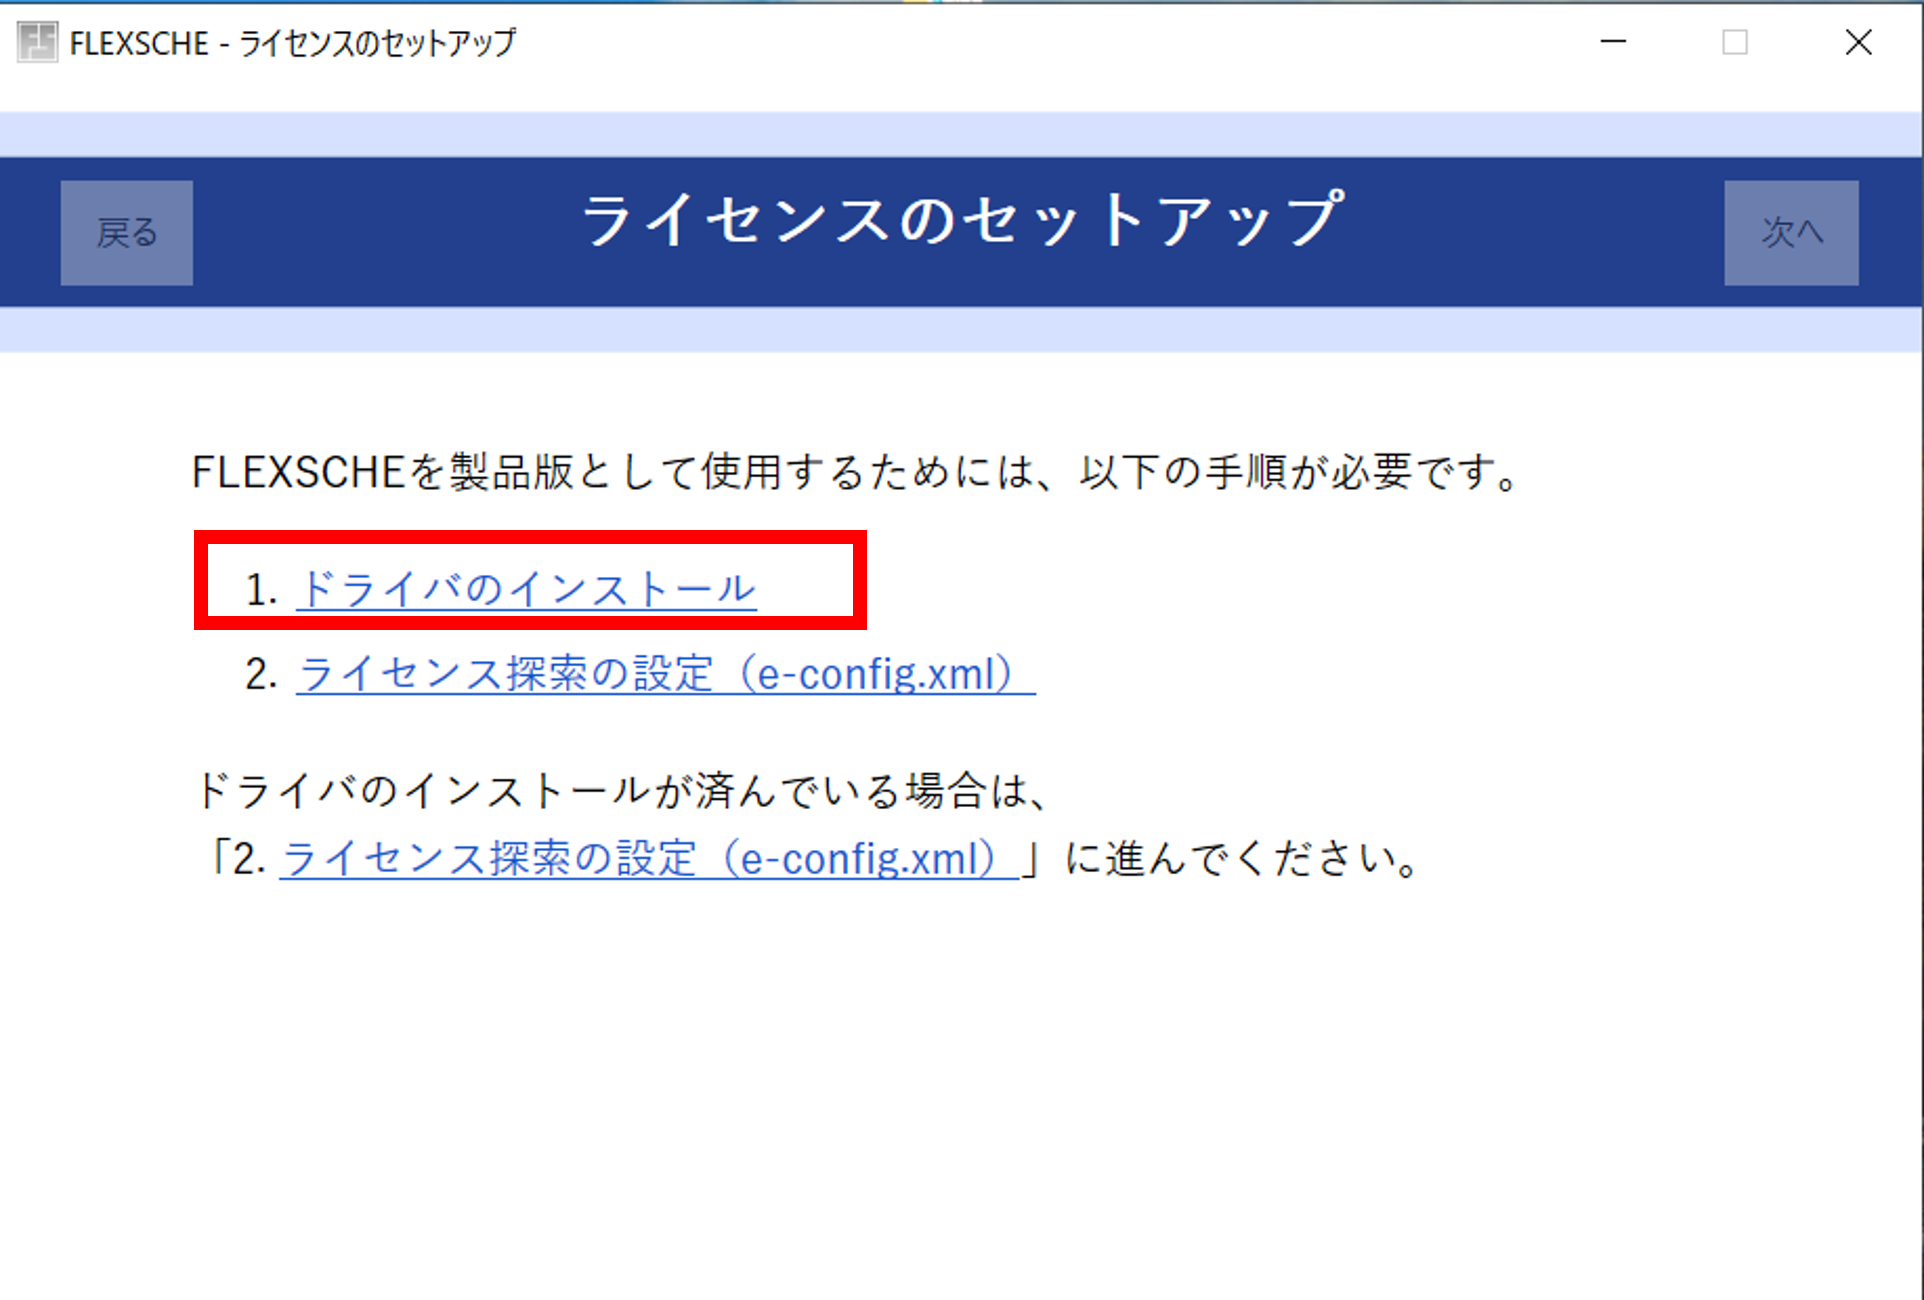This screenshot has height=1300, width=1924.
Task: Open the ドライバのインストール link
Action: 526,589
